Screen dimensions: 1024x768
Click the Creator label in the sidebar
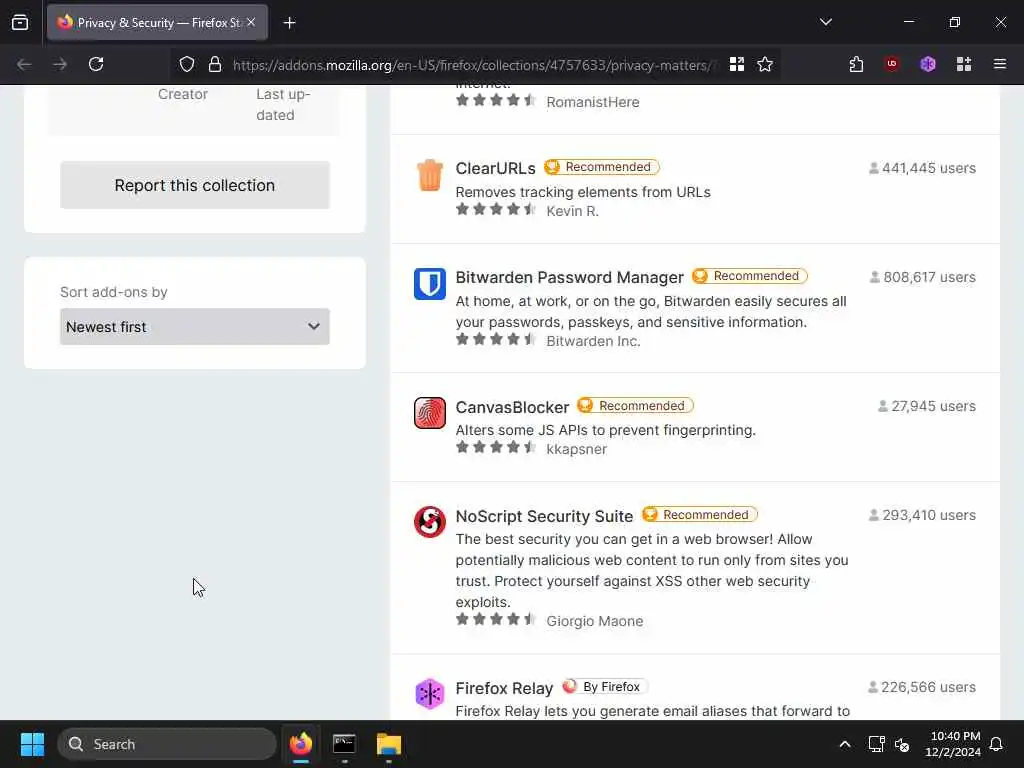pos(183,94)
